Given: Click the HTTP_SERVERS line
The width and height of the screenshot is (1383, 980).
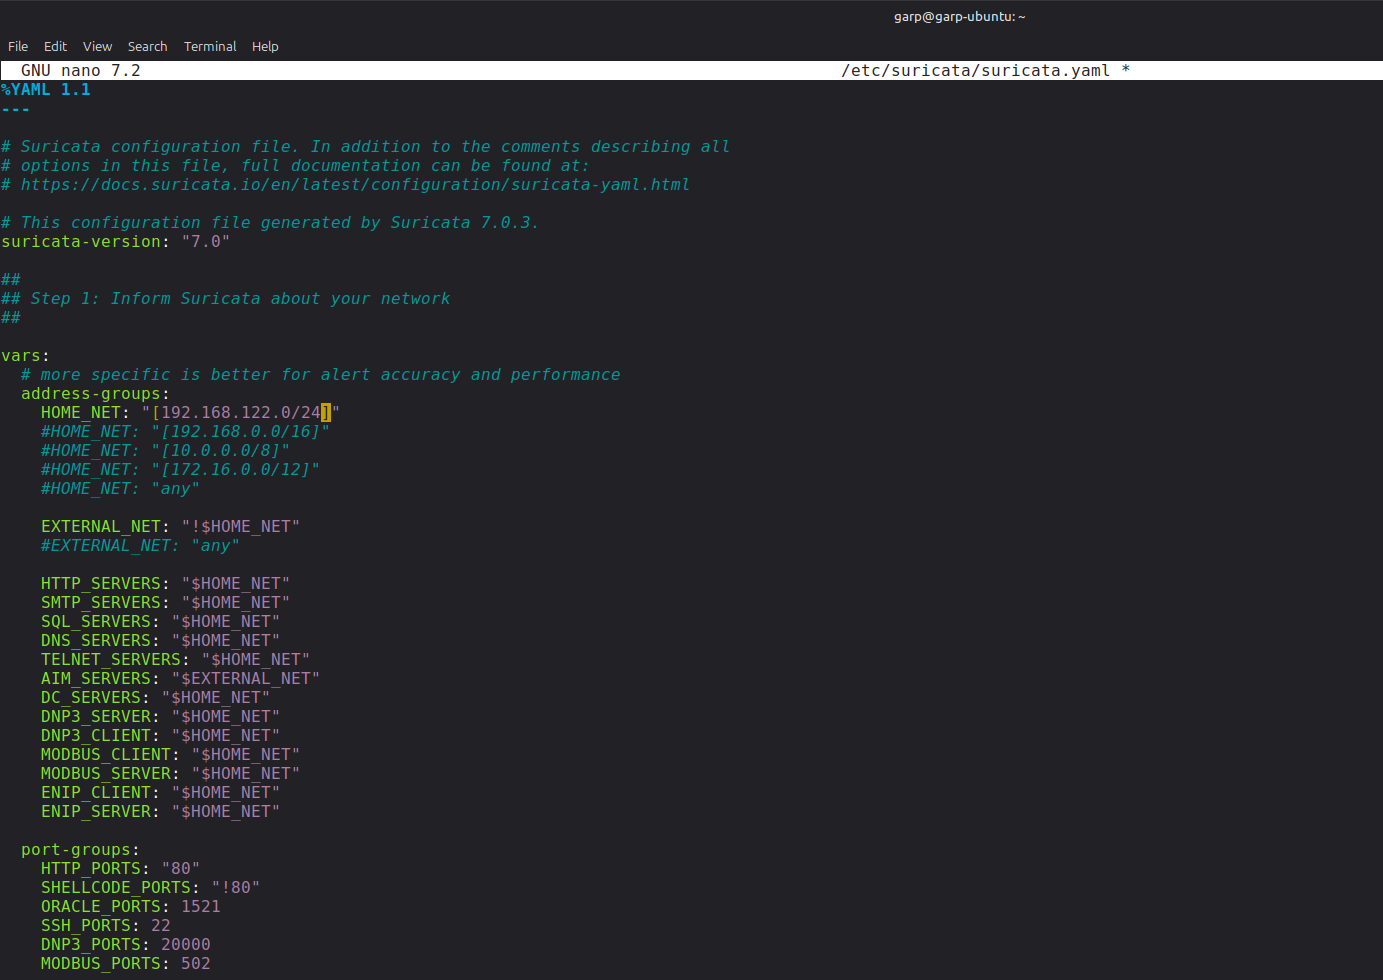Looking at the screenshot, I should [x=166, y=584].
